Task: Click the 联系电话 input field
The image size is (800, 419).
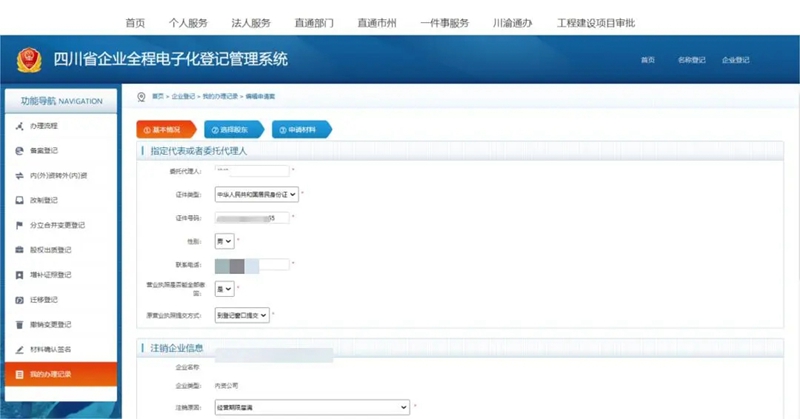Action: [252, 265]
